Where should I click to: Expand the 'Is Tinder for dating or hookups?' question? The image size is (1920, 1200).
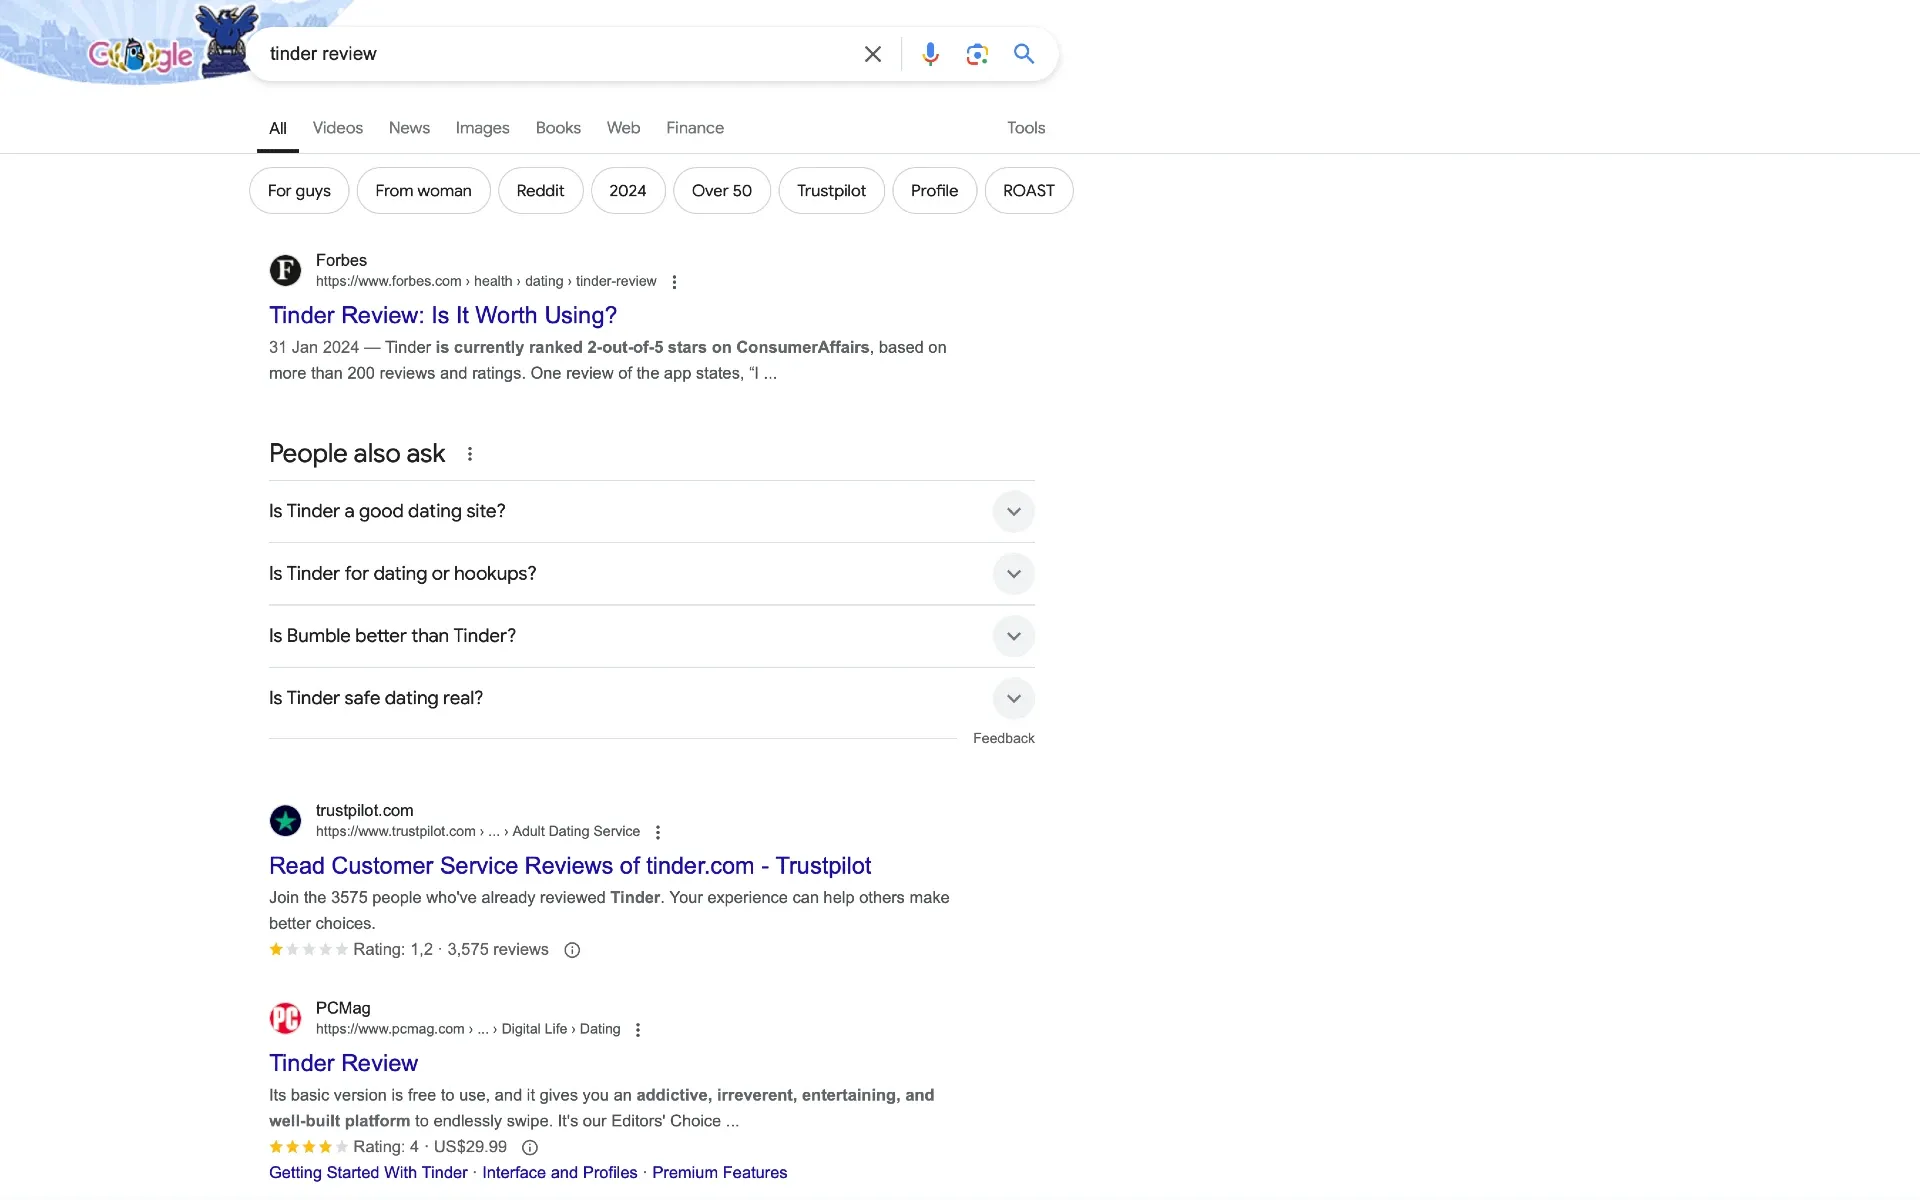coord(1012,572)
